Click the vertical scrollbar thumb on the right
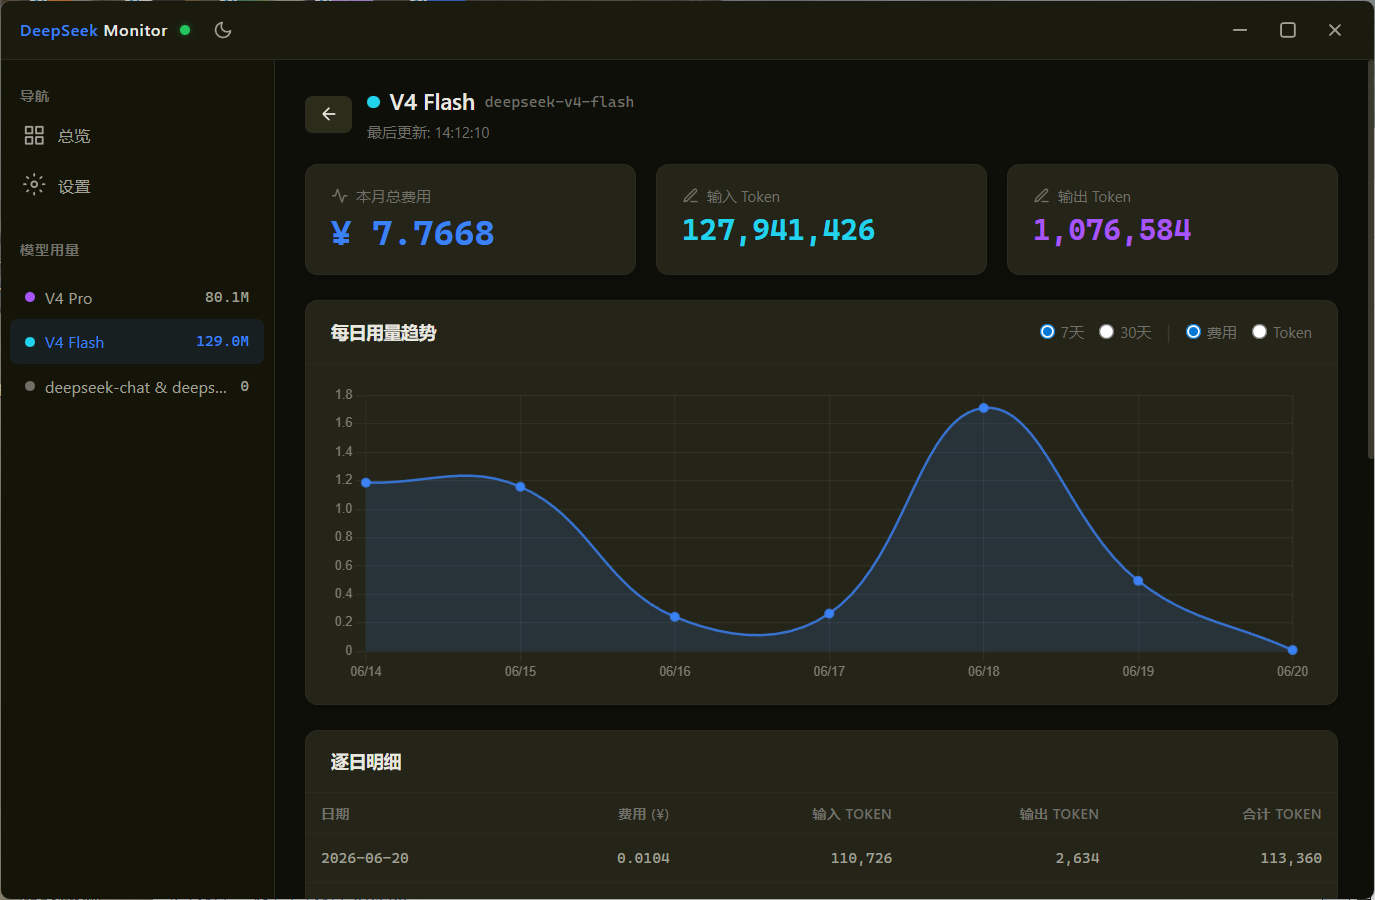Viewport: 1375px width, 900px height. 1370,260
